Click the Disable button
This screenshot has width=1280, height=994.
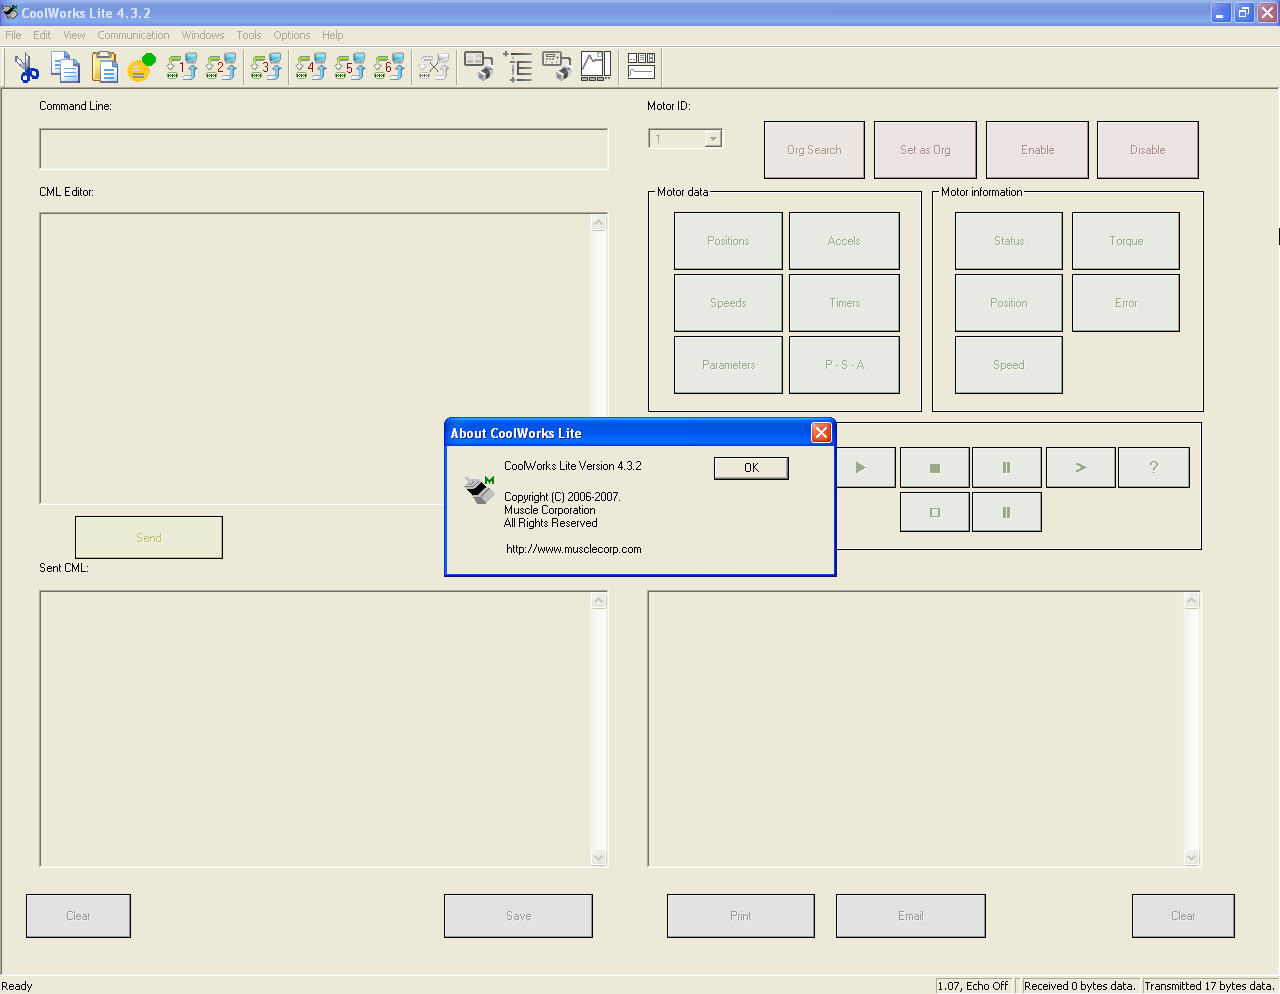point(1148,150)
